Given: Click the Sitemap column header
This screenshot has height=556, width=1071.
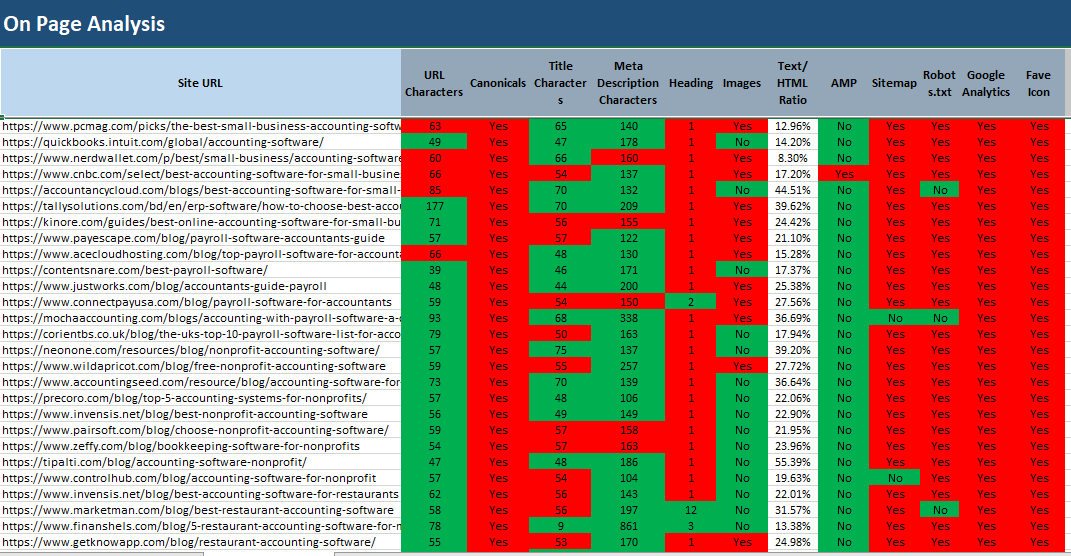Looking at the screenshot, I should click(x=894, y=83).
